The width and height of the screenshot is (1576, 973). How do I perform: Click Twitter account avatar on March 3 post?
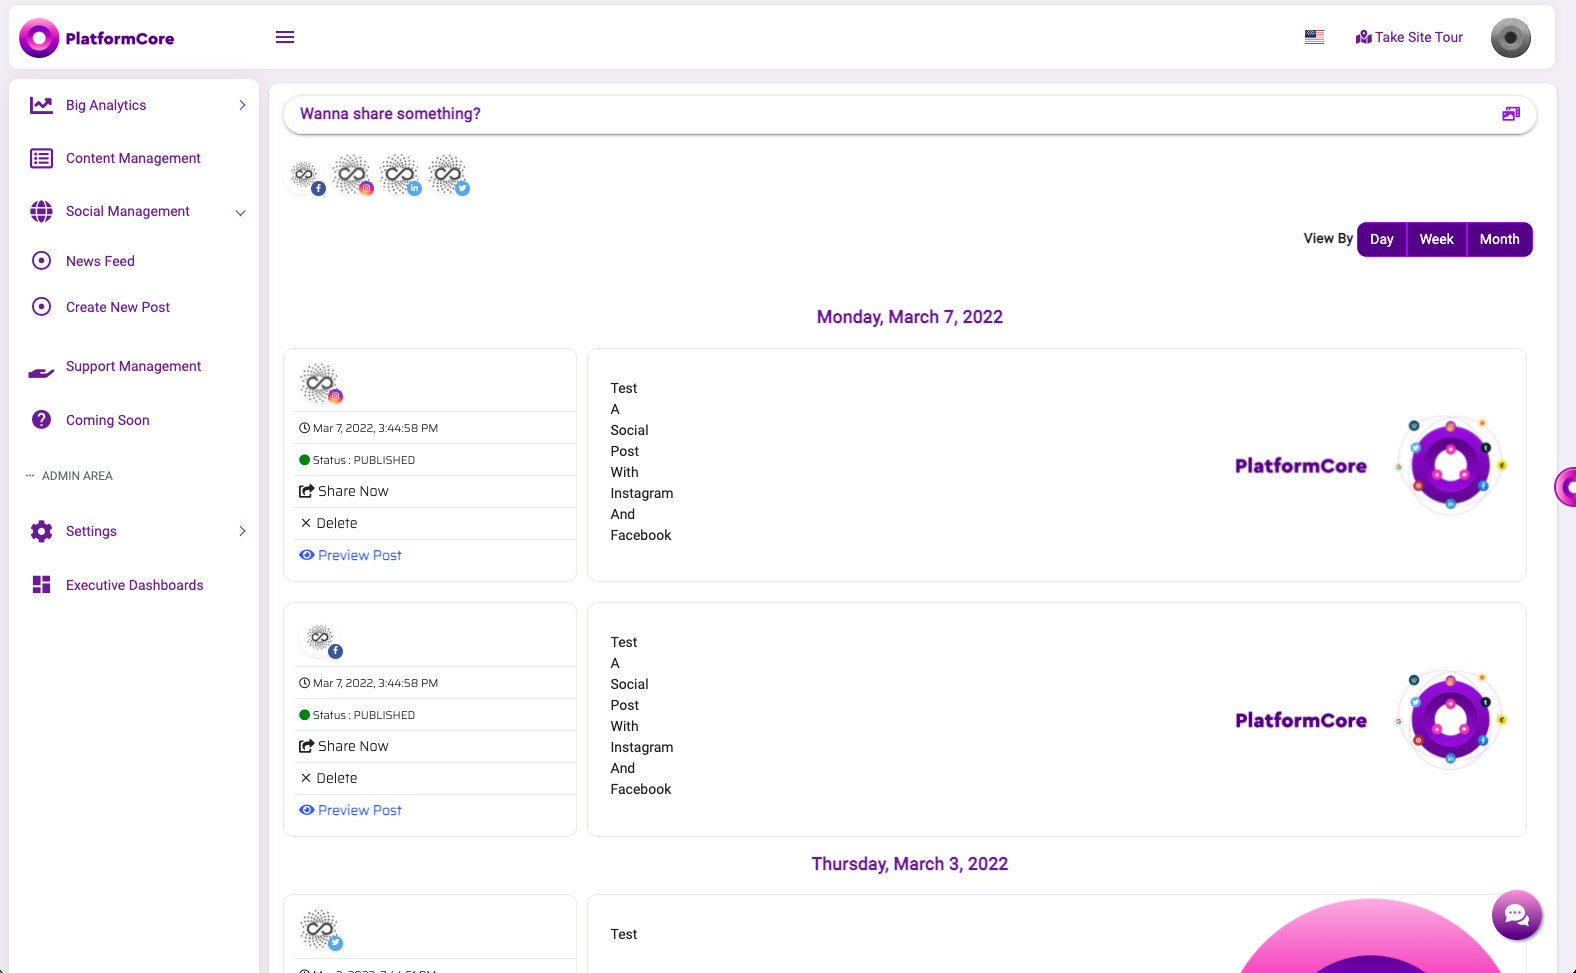point(321,930)
